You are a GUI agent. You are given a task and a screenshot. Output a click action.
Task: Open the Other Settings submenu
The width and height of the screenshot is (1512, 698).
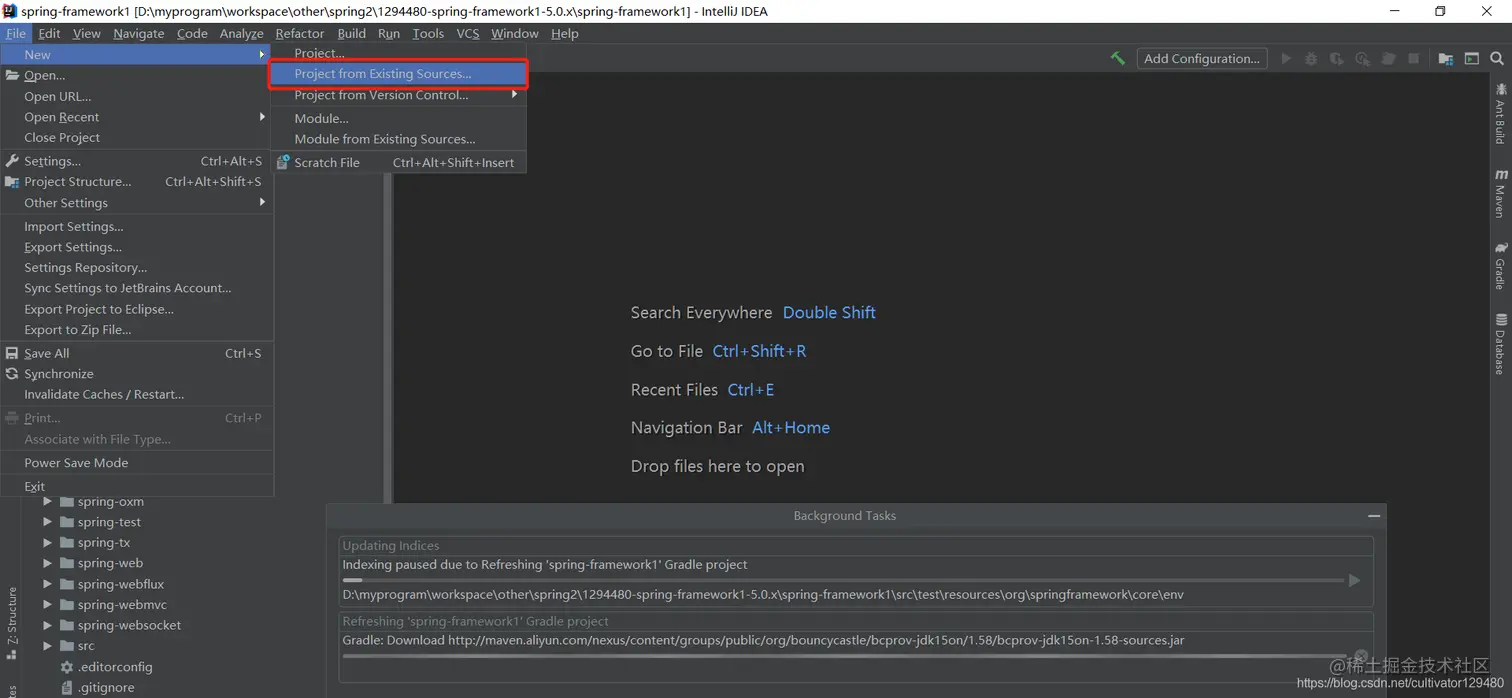[x=136, y=203]
